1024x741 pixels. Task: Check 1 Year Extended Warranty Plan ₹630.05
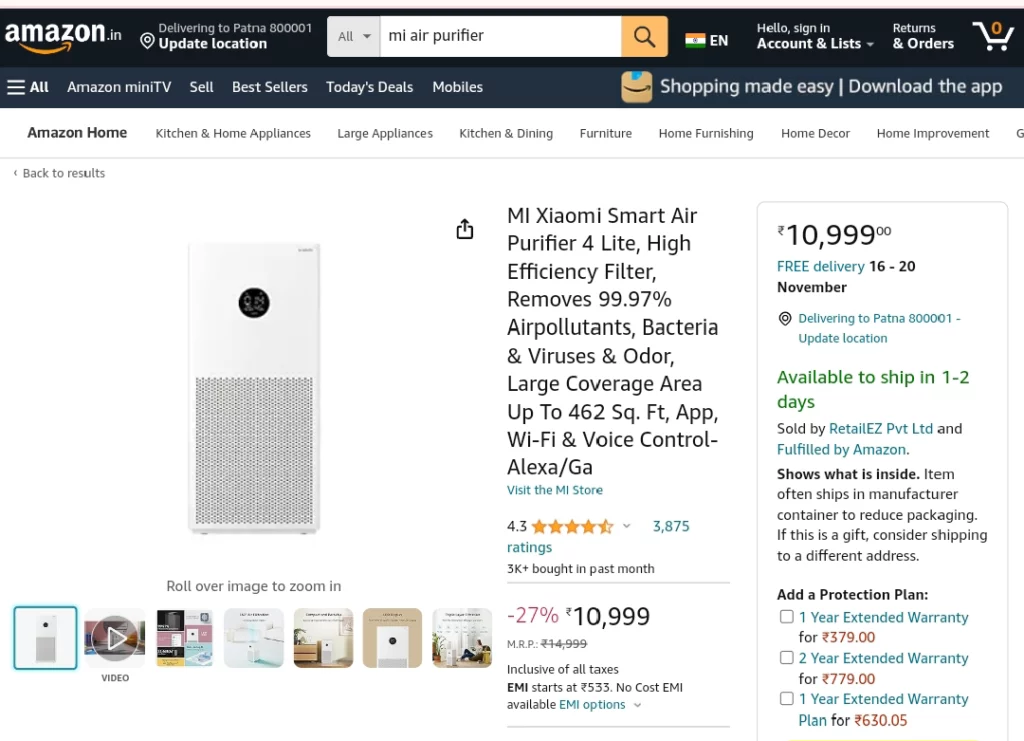[787, 699]
